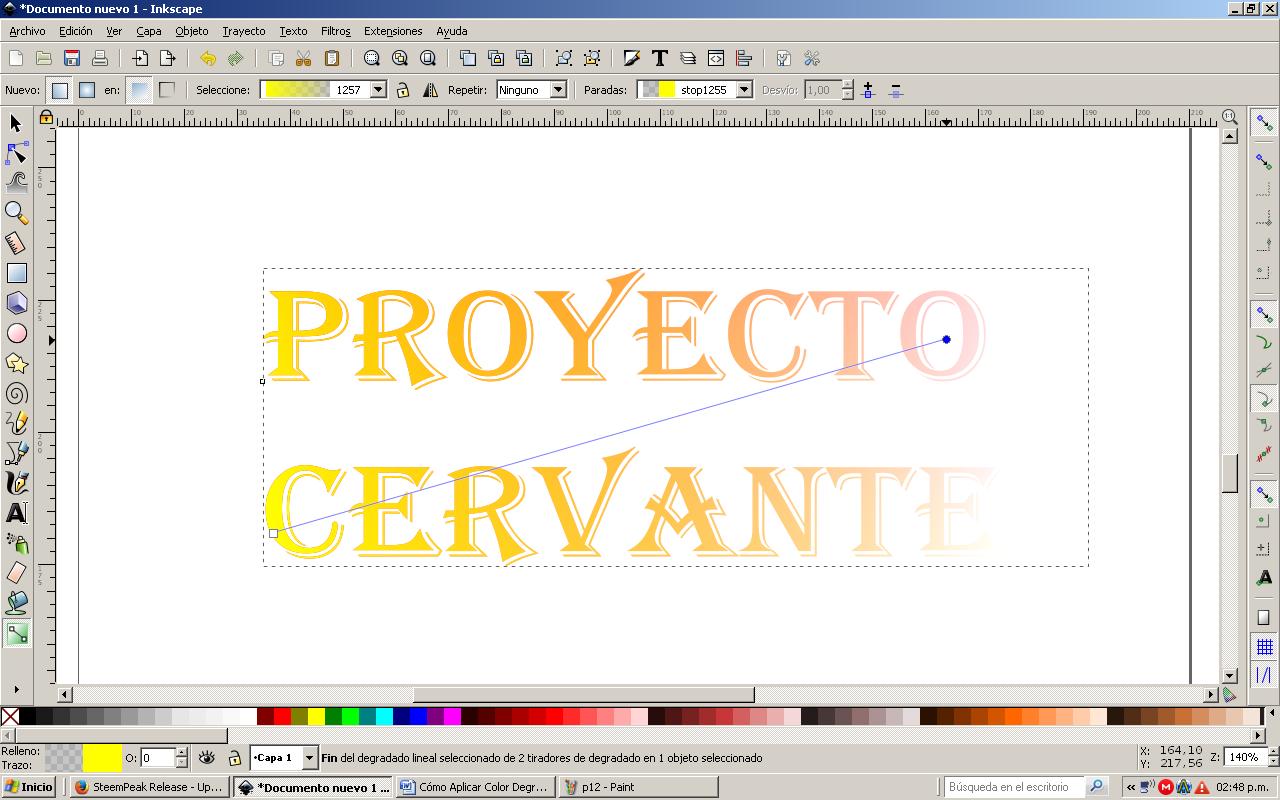1280x800 pixels.
Task: Select the Star polygon tool
Action: tap(16, 363)
